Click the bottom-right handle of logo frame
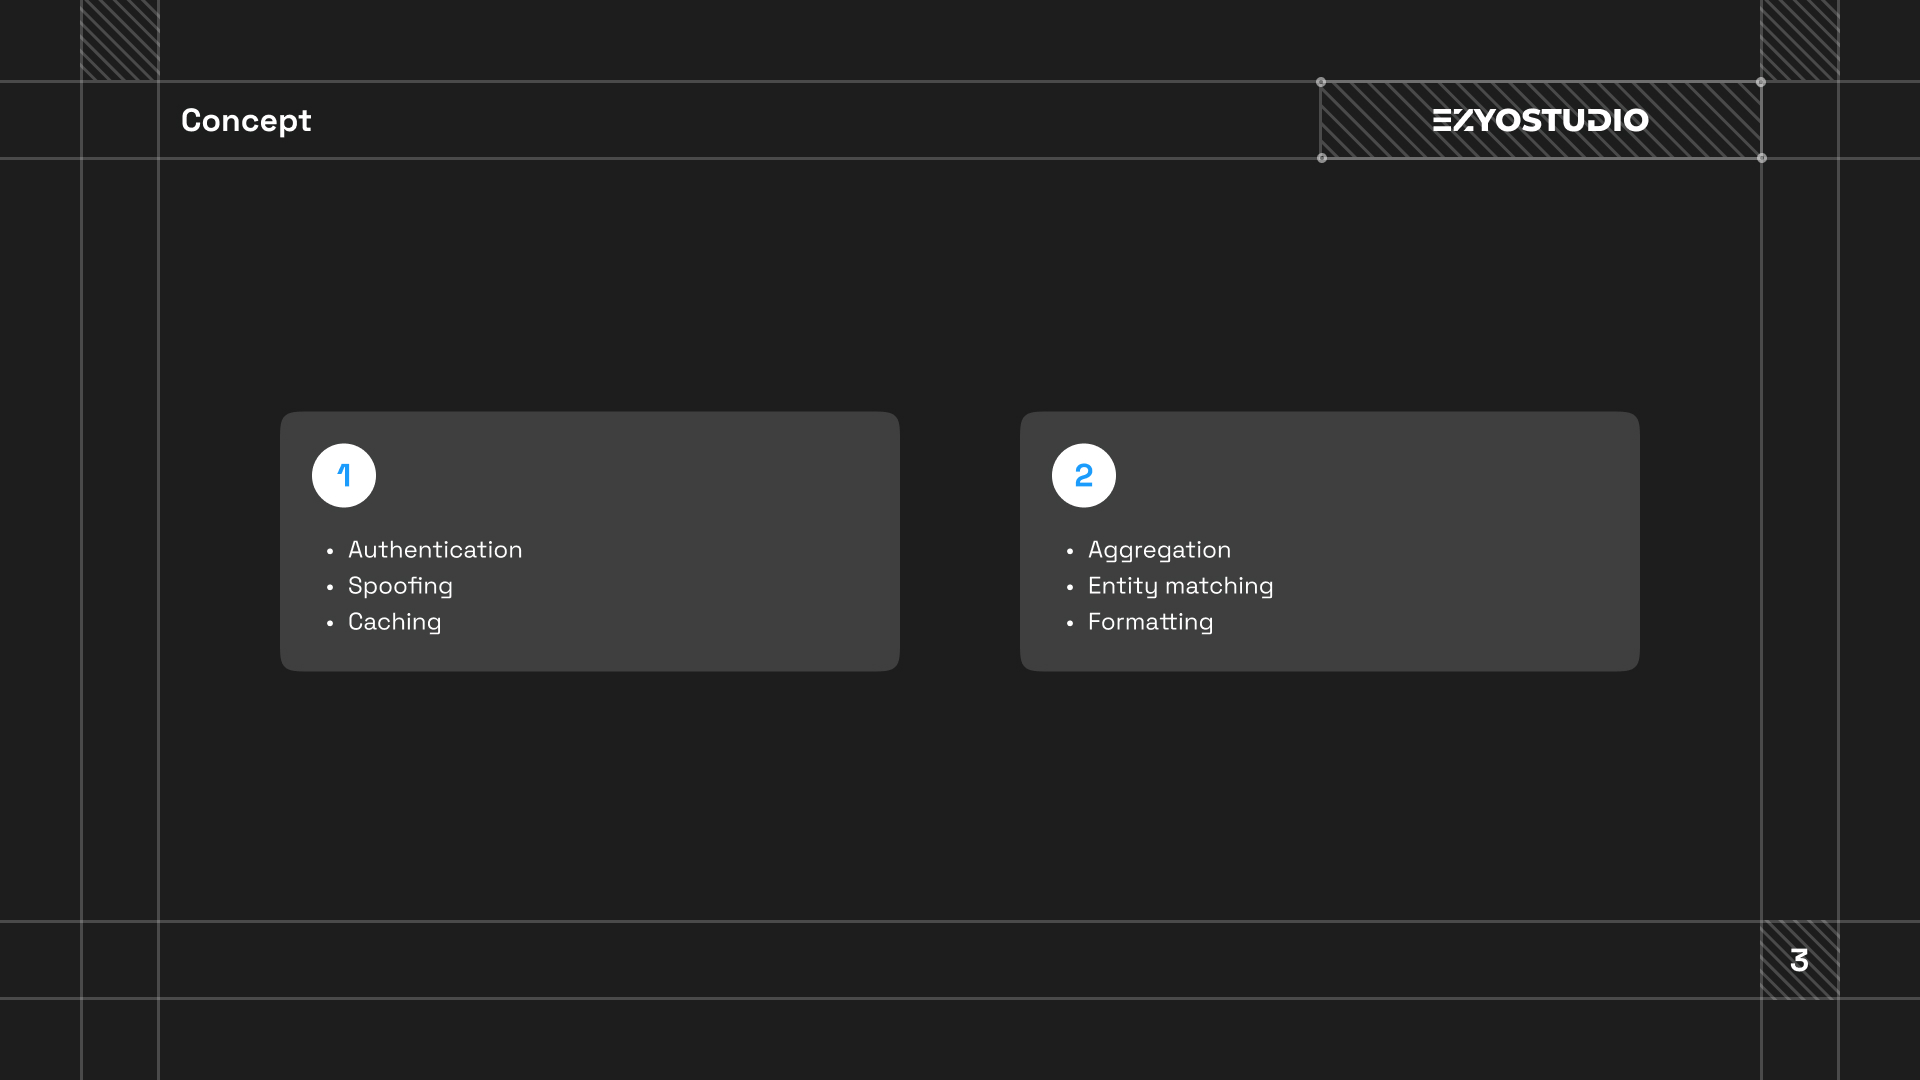The image size is (1920, 1080). 1762,158
